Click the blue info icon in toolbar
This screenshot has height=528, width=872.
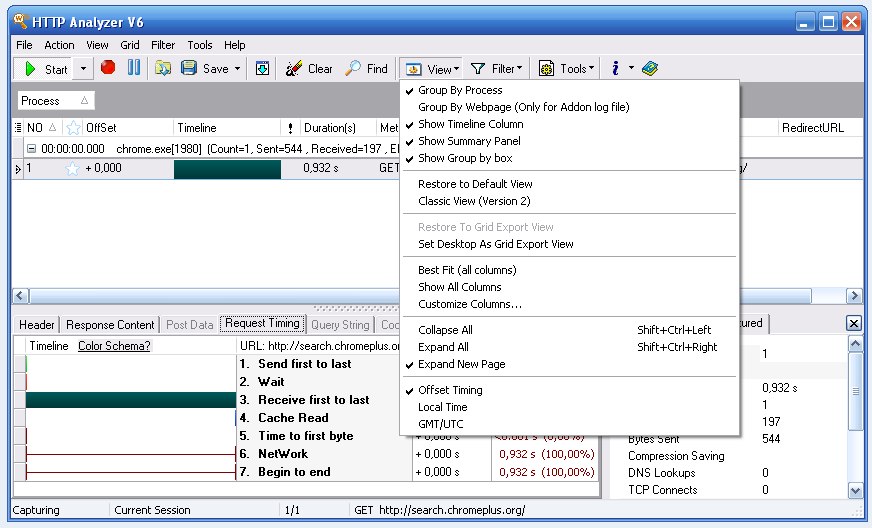[616, 68]
